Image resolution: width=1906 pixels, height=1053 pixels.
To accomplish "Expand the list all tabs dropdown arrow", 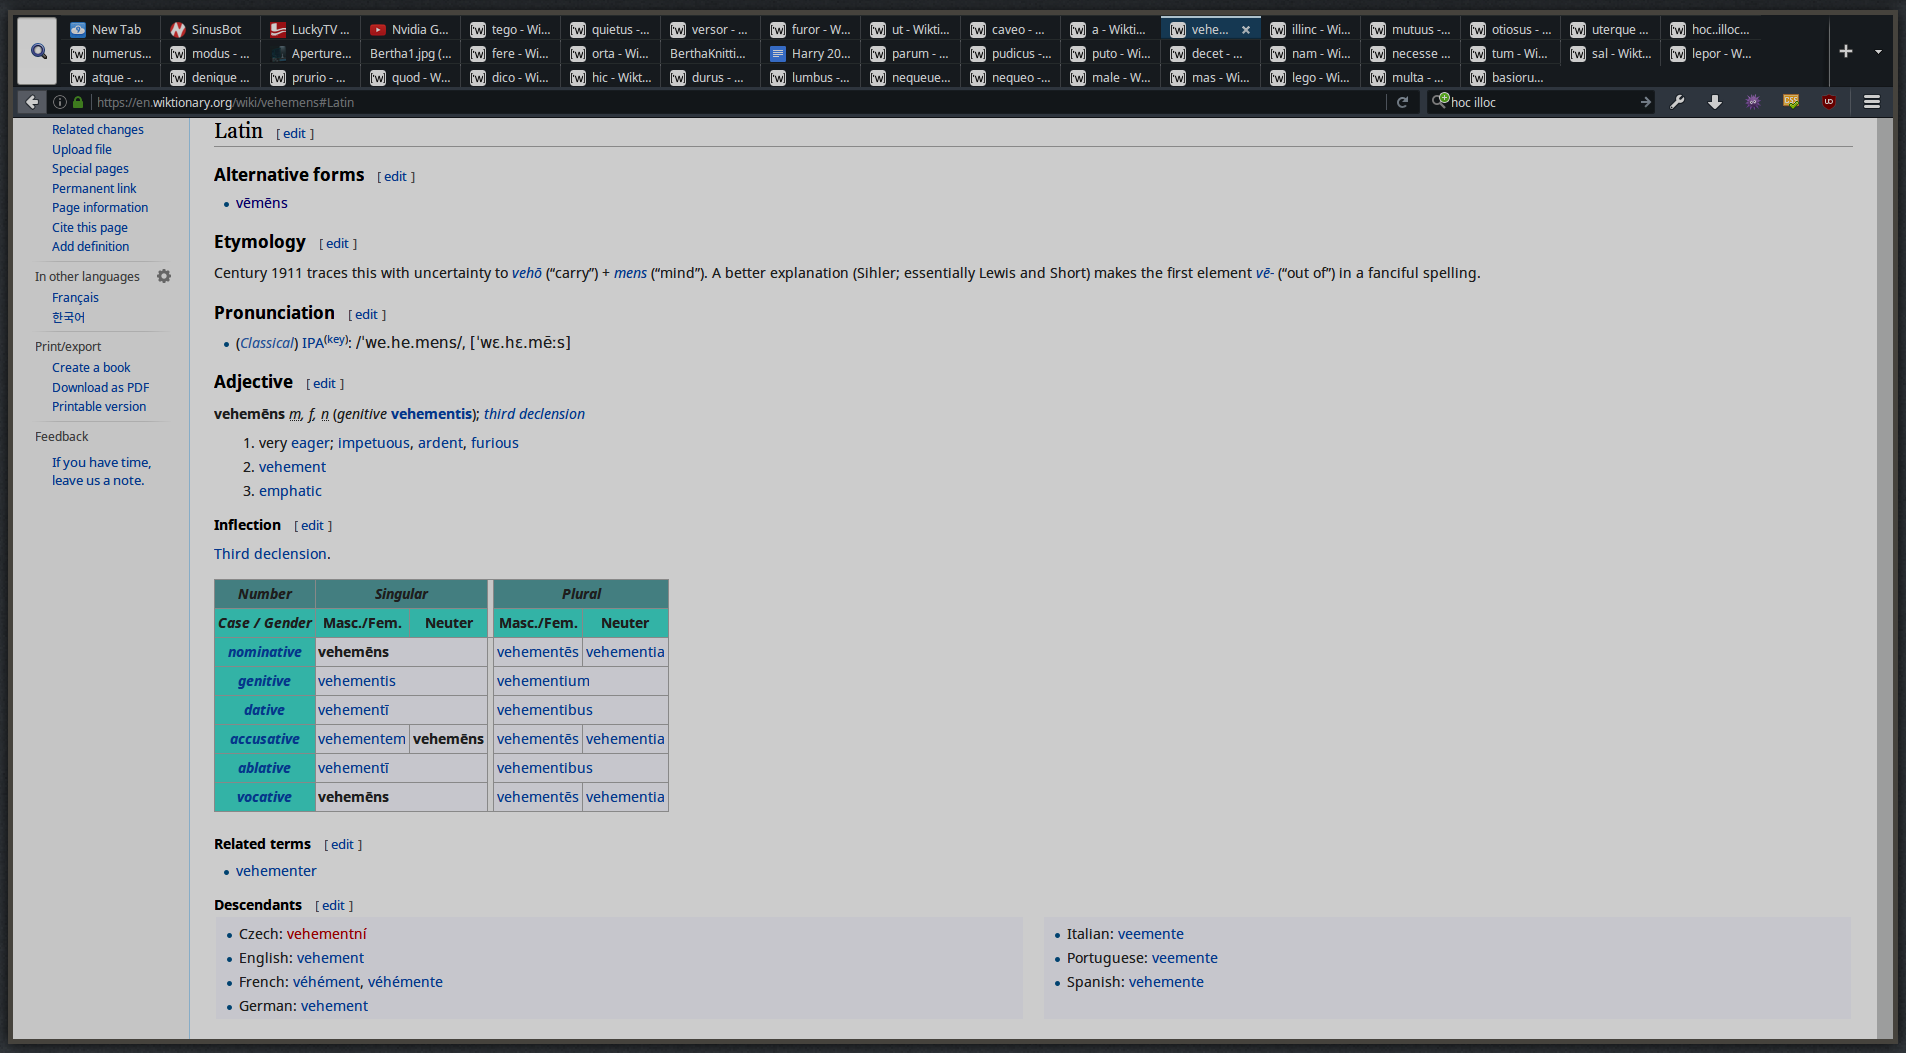I will point(1878,51).
